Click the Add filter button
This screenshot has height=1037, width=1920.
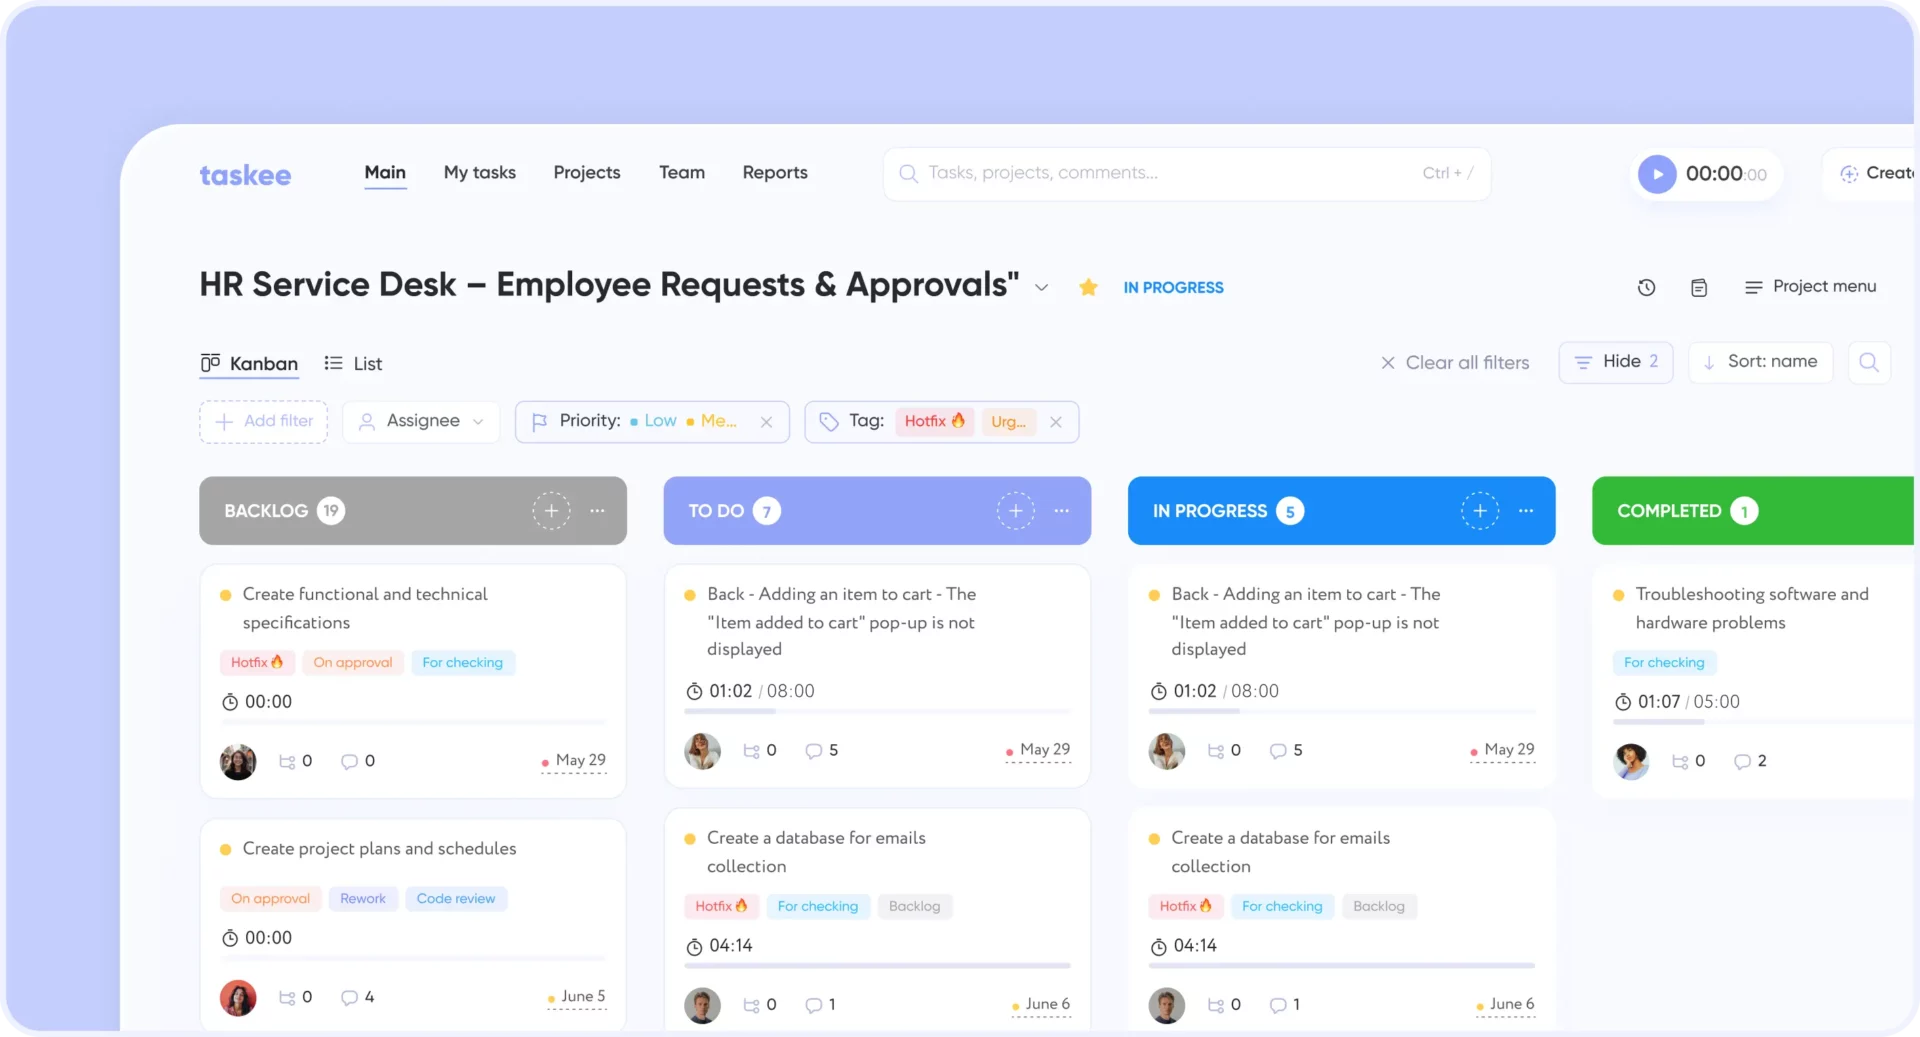tap(262, 421)
